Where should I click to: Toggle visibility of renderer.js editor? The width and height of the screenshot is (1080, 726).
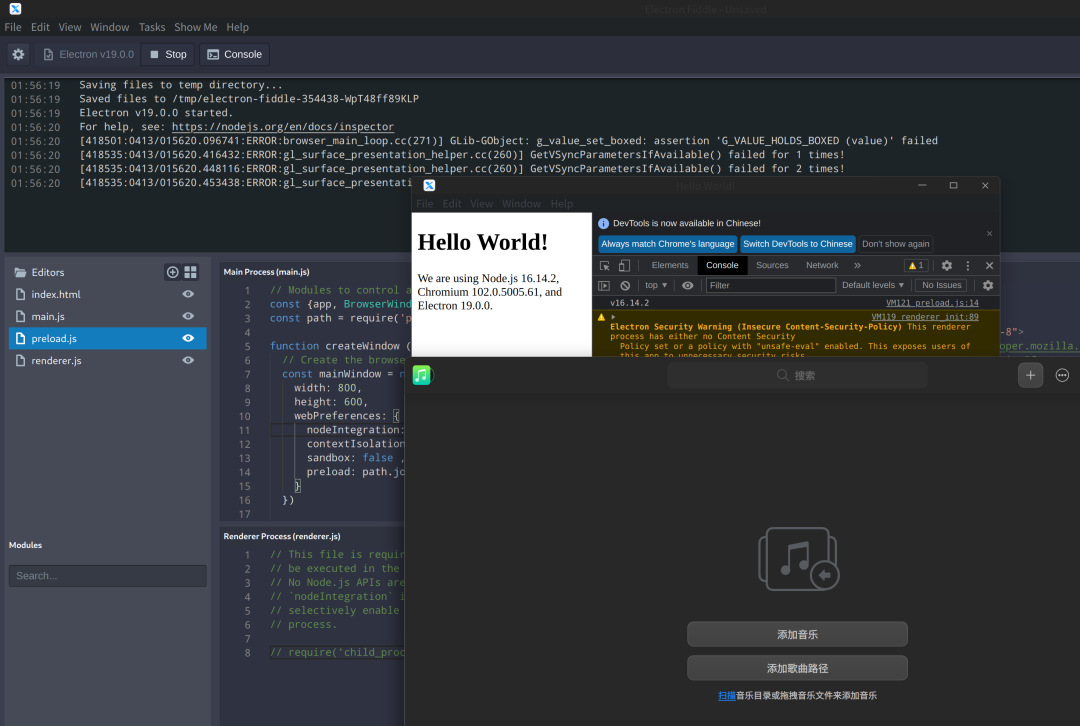point(188,360)
